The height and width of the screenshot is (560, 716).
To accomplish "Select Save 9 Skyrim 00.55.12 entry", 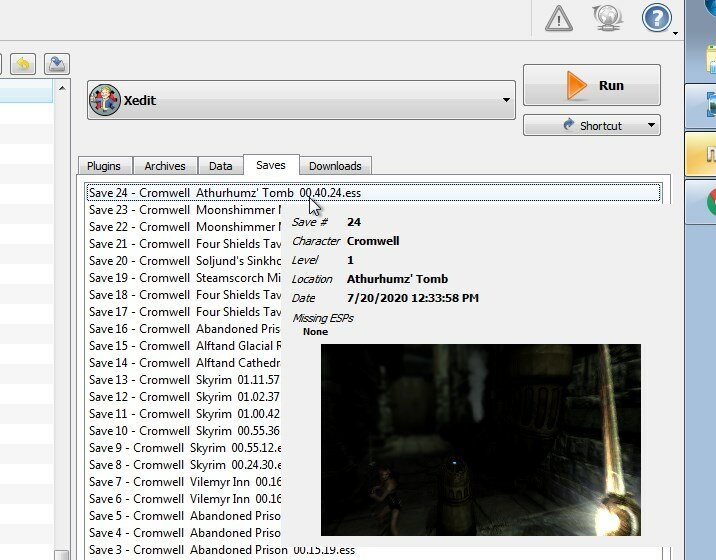I will pos(184,447).
